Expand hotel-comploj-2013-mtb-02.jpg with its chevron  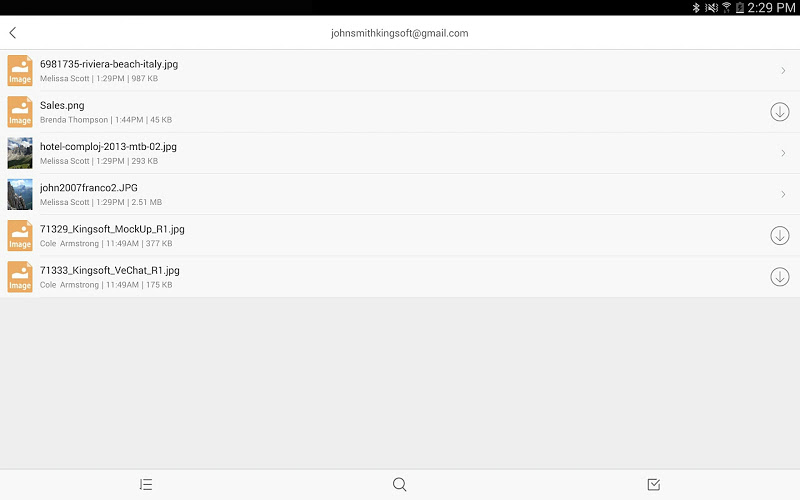(783, 153)
